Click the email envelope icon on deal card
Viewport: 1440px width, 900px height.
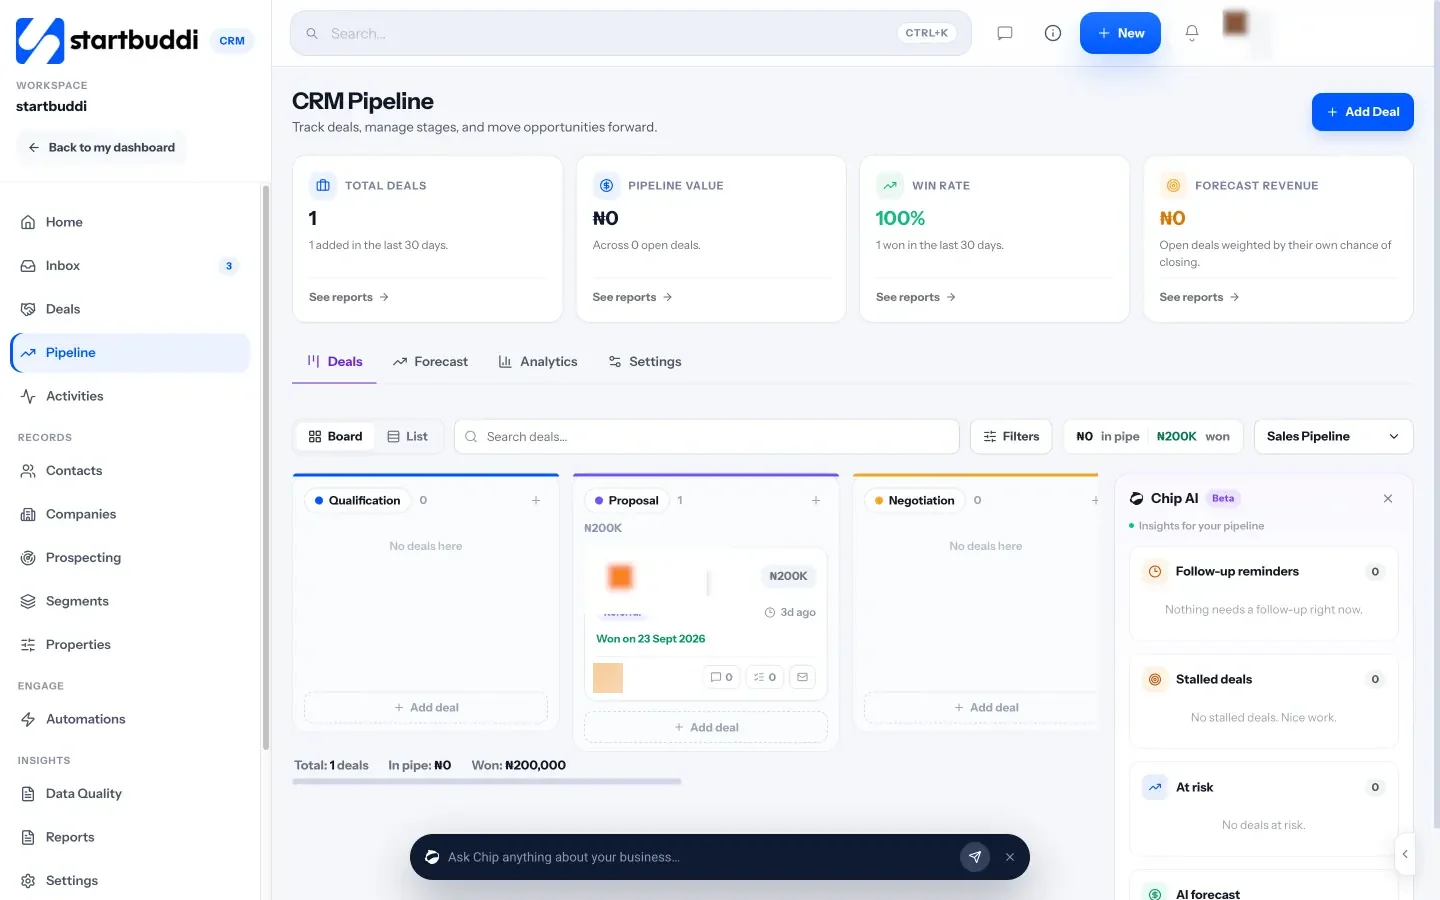(x=802, y=677)
